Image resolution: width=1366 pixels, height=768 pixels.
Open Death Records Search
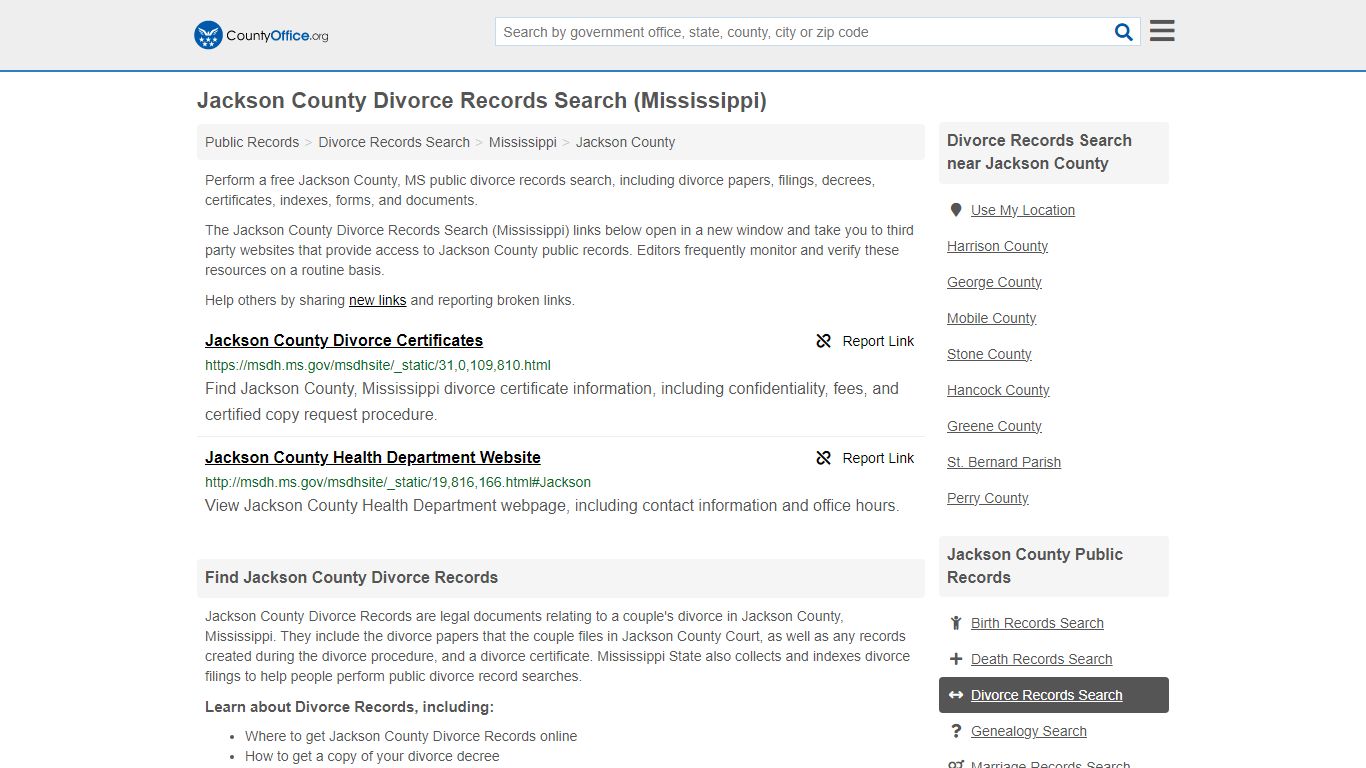click(1041, 659)
